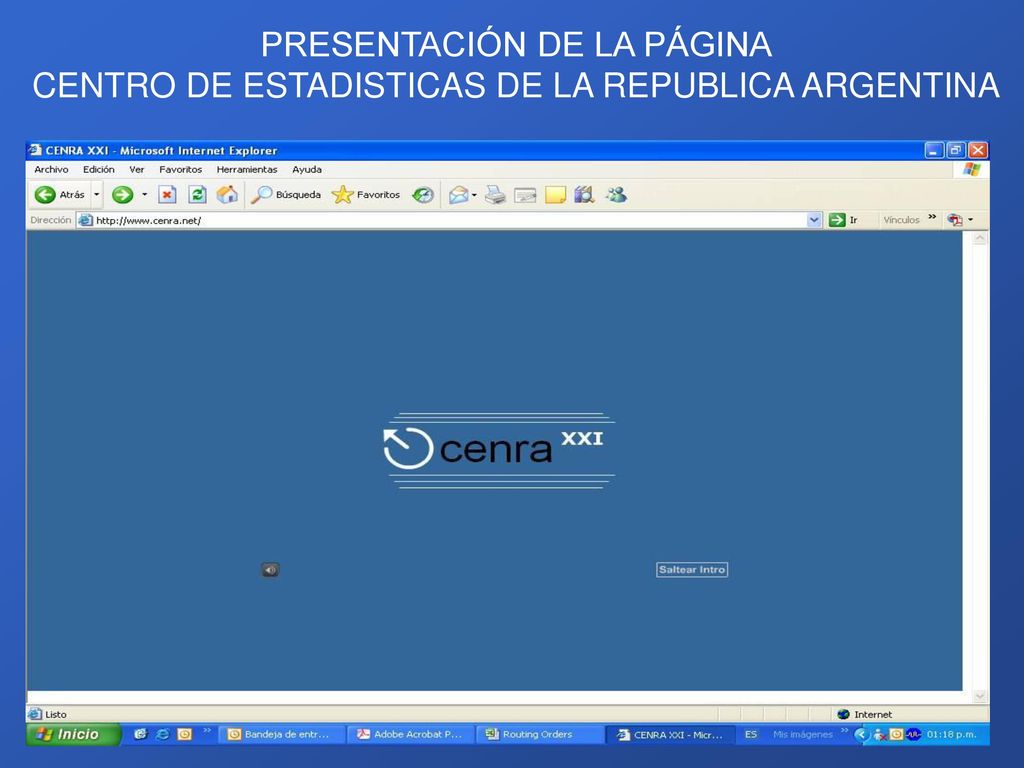Open the Ayuda menu
1024x768 pixels.
pyautogui.click(x=307, y=169)
